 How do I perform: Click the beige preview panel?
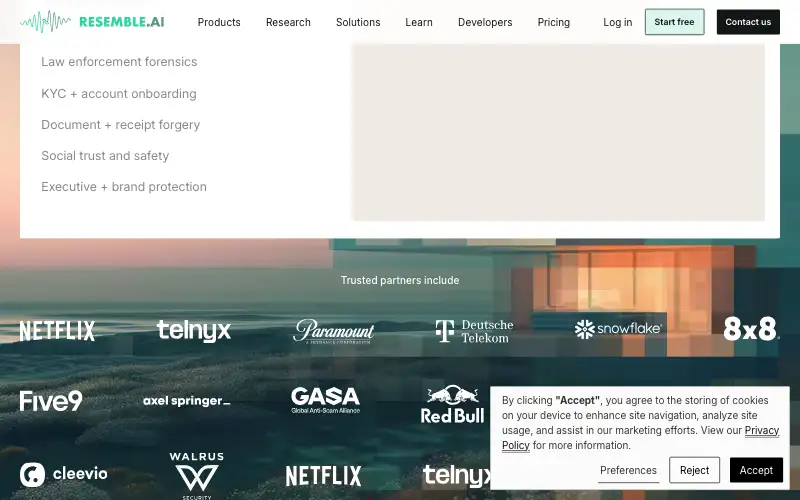tap(559, 132)
